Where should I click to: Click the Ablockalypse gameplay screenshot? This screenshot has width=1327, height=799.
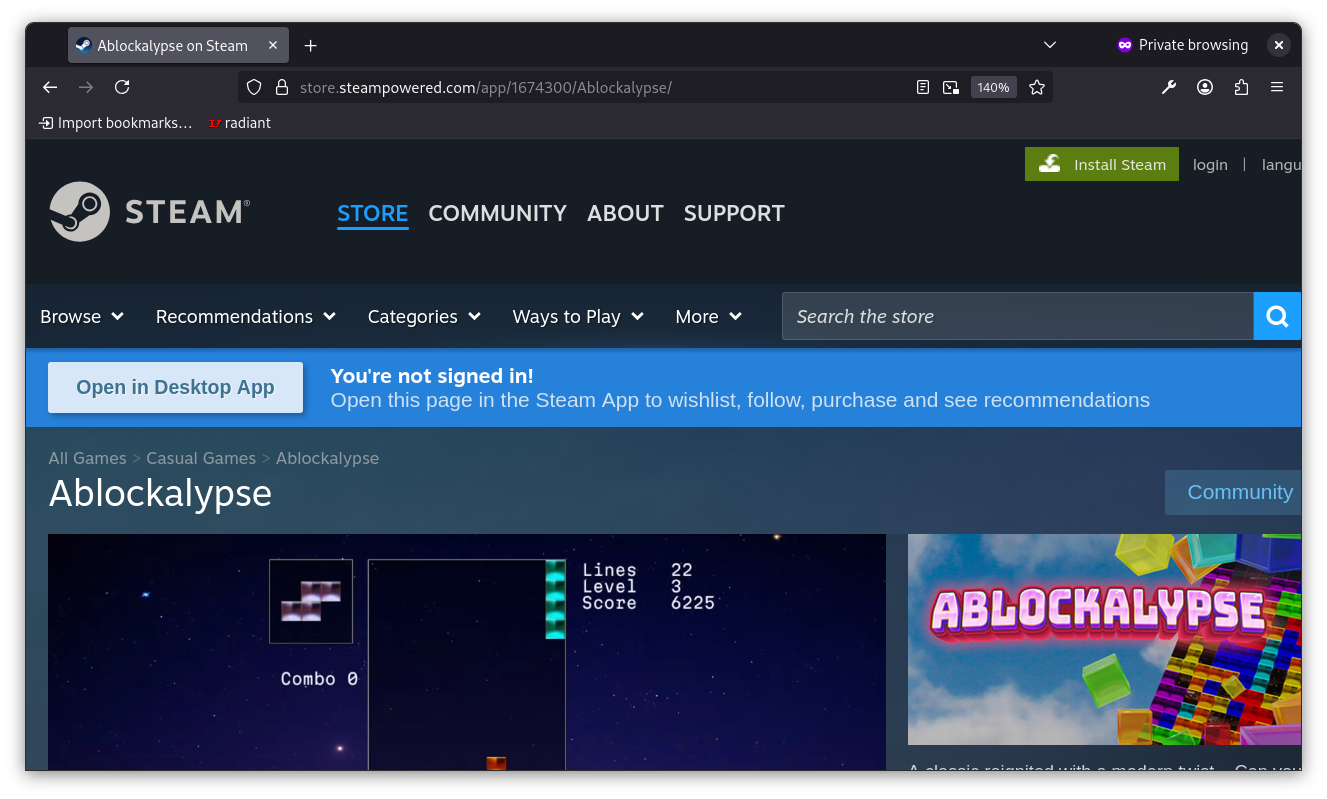pyautogui.click(x=467, y=652)
